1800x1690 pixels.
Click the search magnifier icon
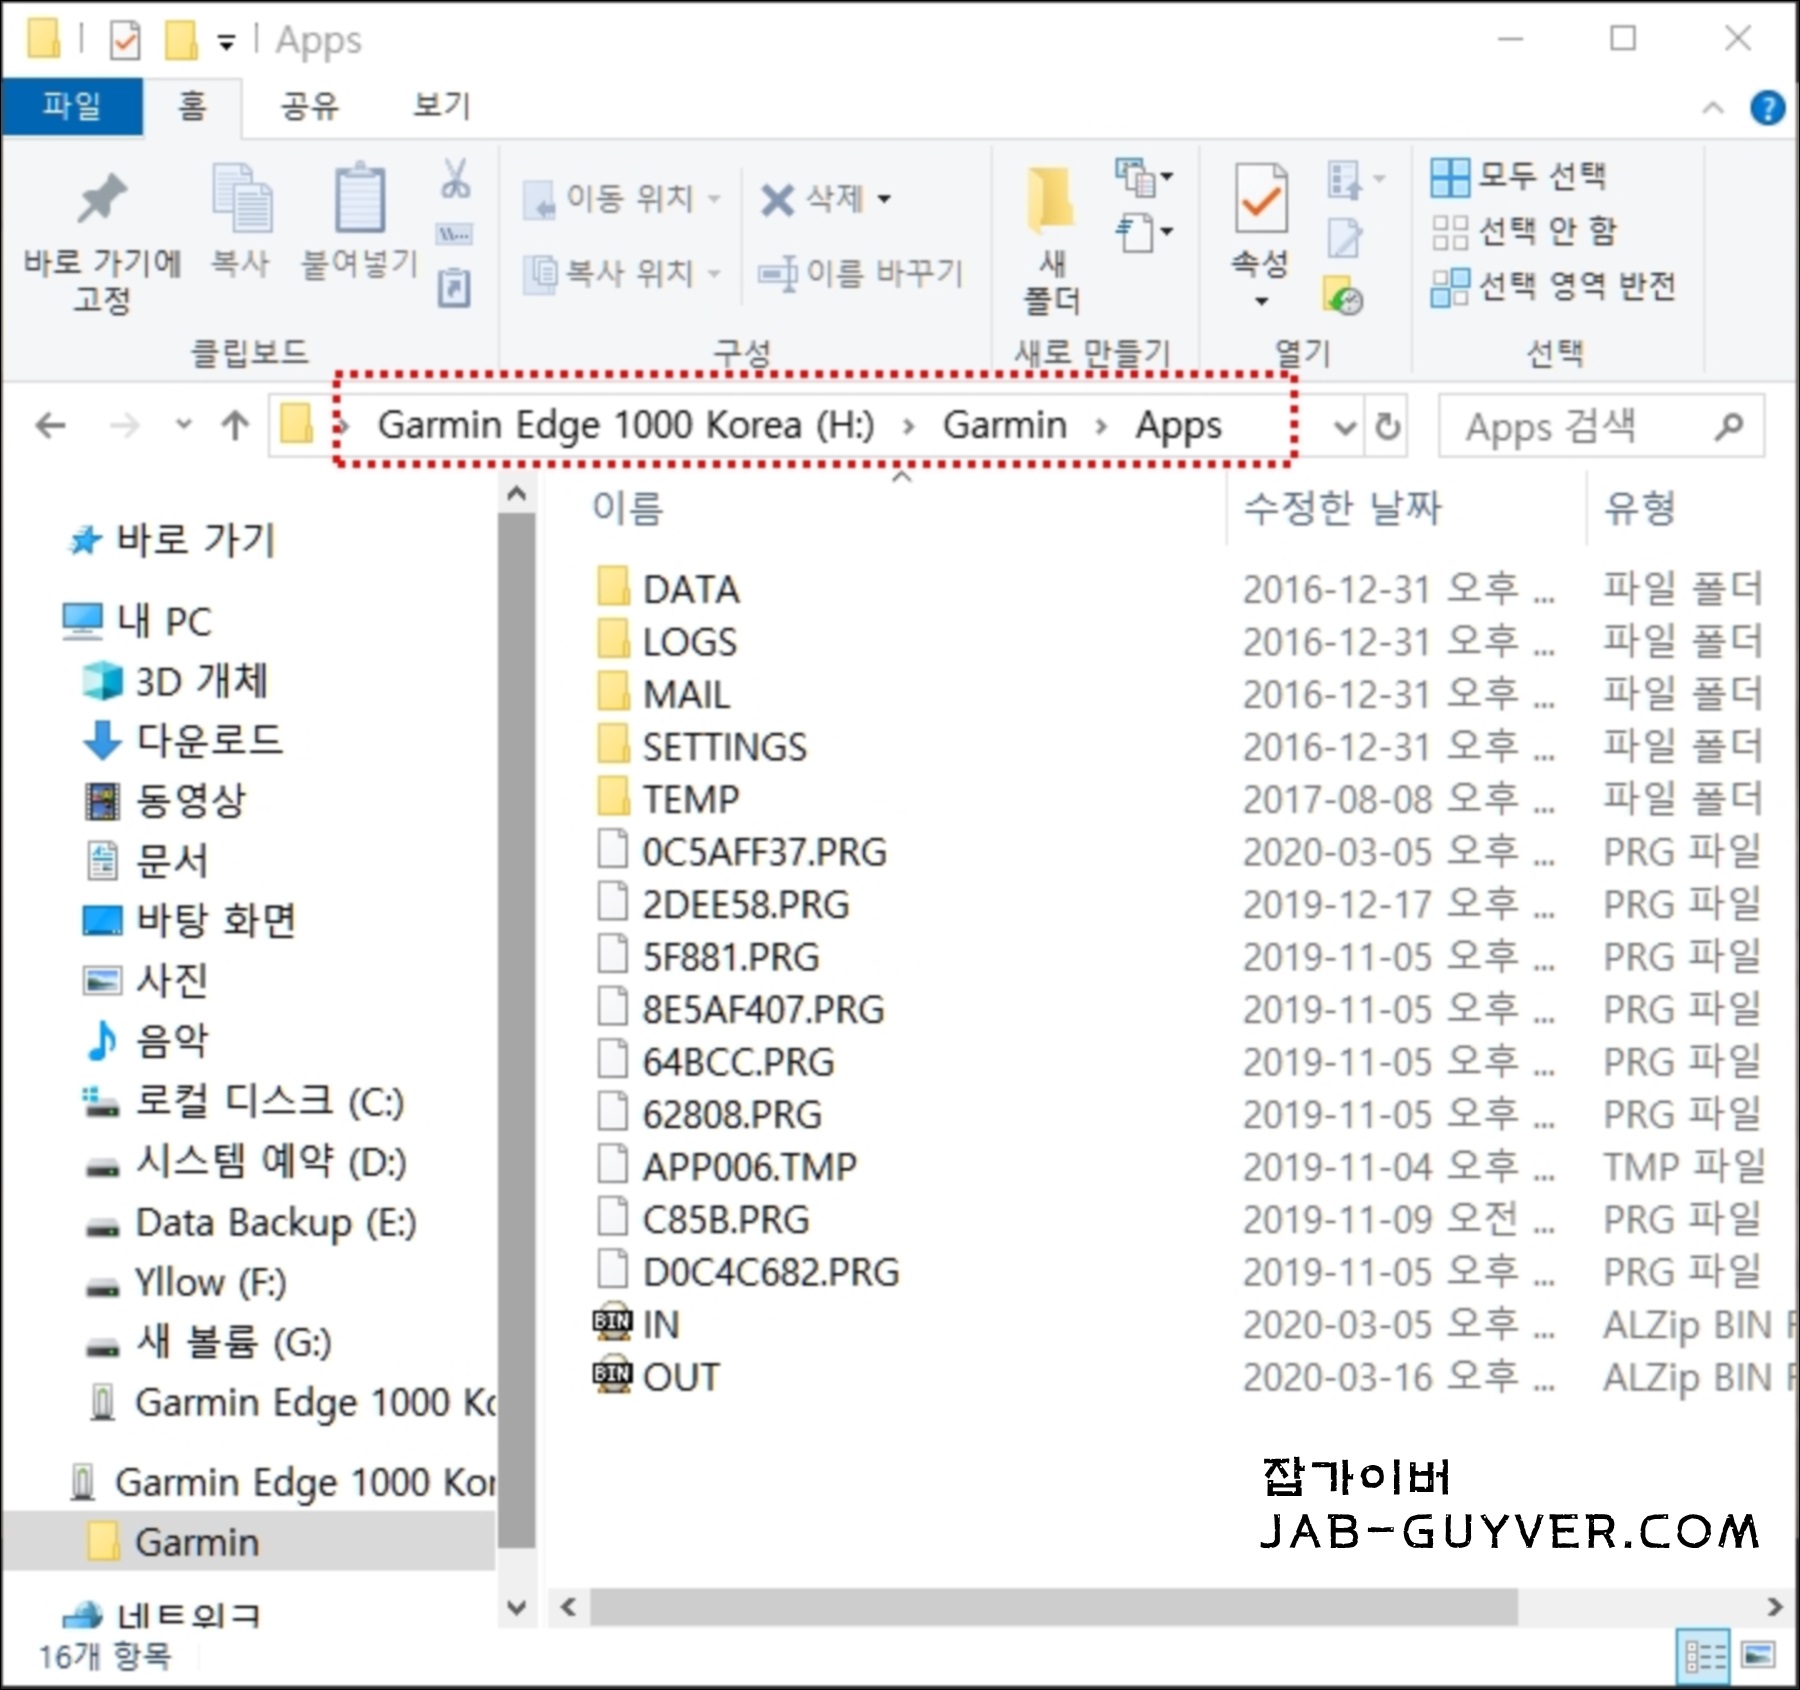point(1729,427)
